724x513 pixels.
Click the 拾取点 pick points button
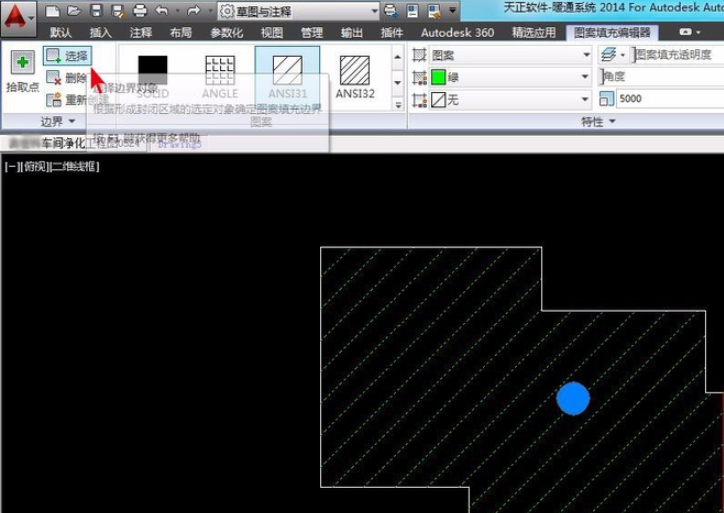pyautogui.click(x=22, y=71)
